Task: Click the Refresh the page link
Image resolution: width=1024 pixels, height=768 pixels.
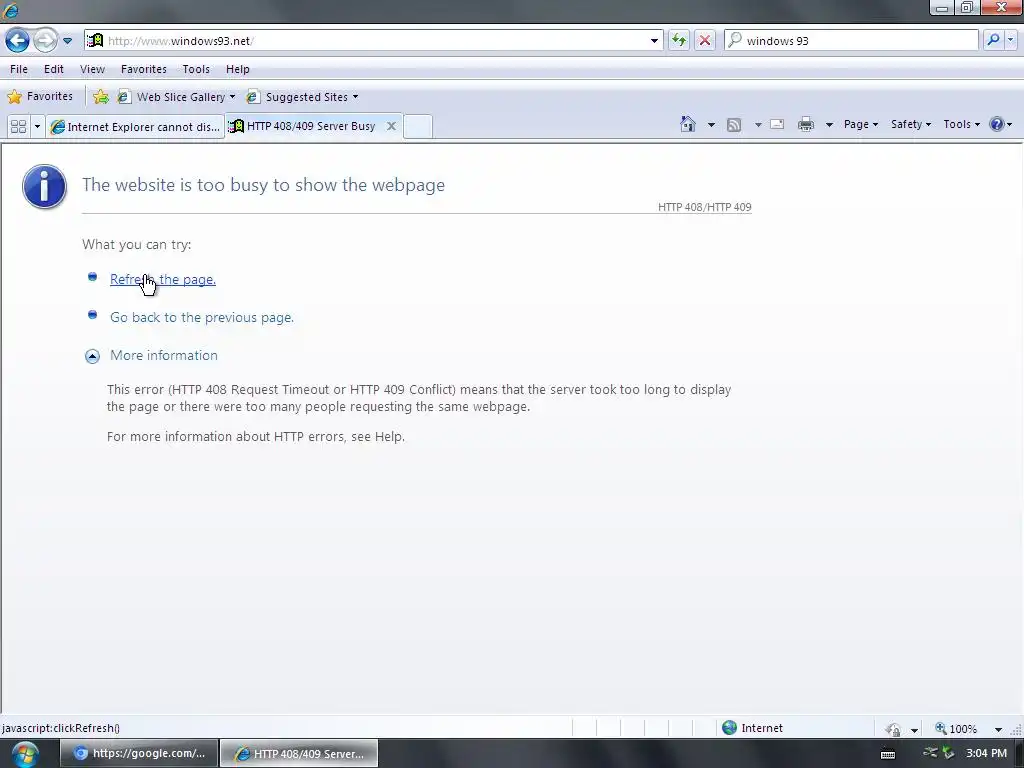Action: pyautogui.click(x=163, y=280)
